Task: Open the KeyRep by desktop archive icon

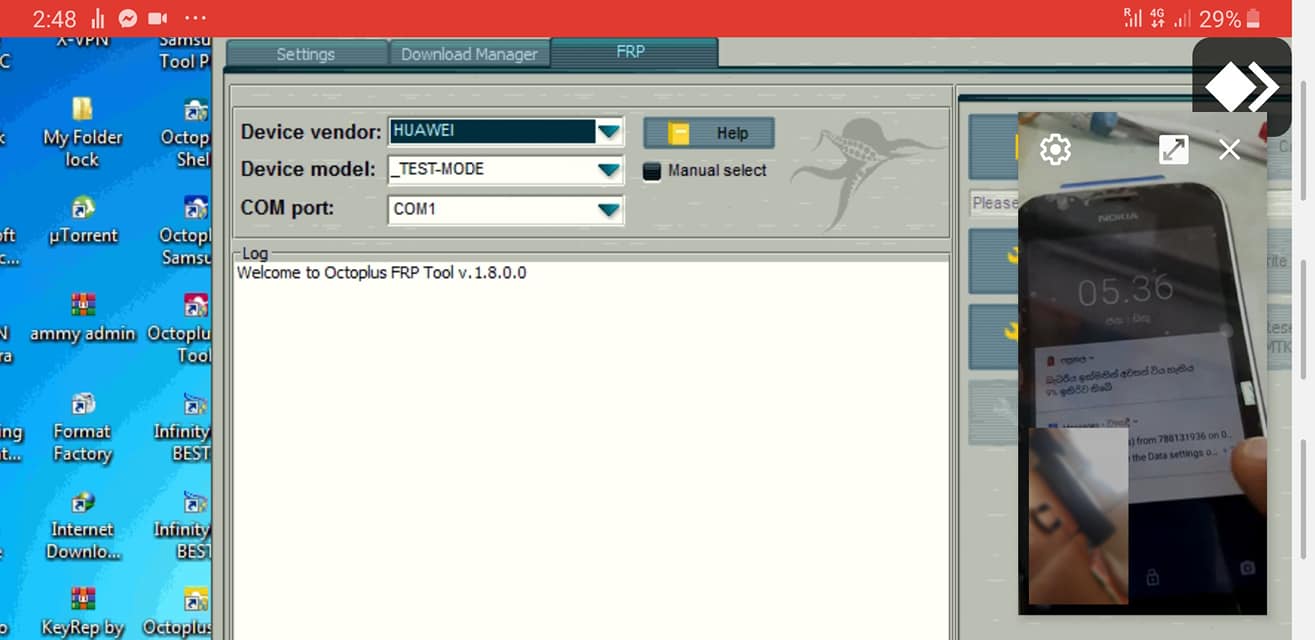Action: [x=83, y=612]
